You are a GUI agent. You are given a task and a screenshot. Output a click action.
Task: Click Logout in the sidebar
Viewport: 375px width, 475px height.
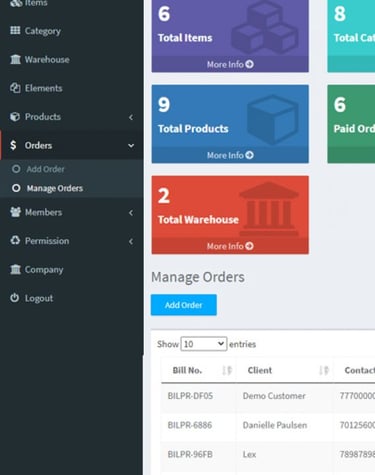[72, 298]
